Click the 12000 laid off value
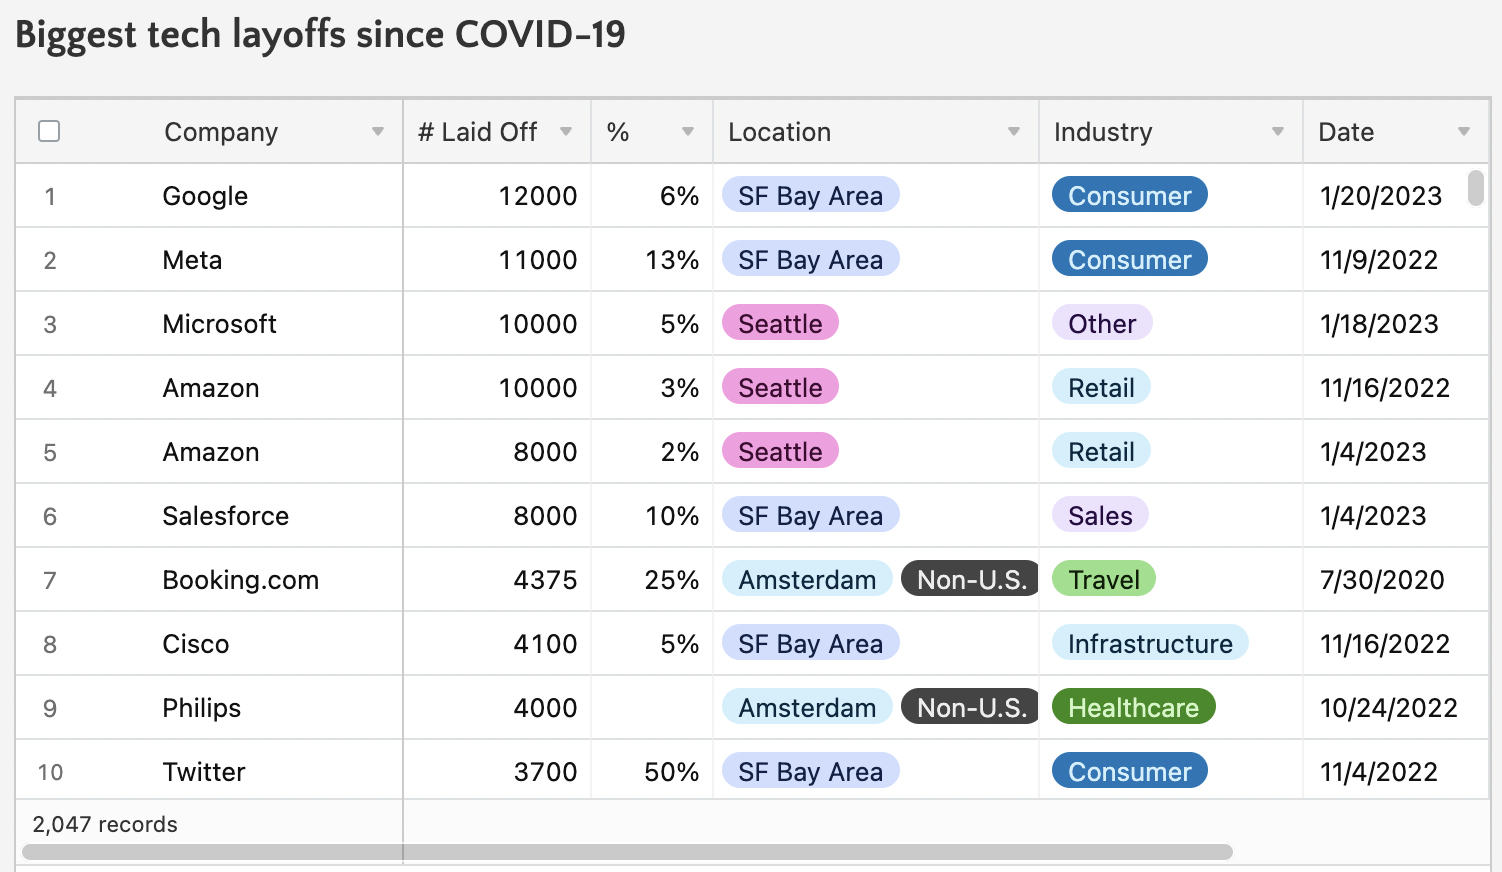This screenshot has width=1502, height=872. pos(538,196)
